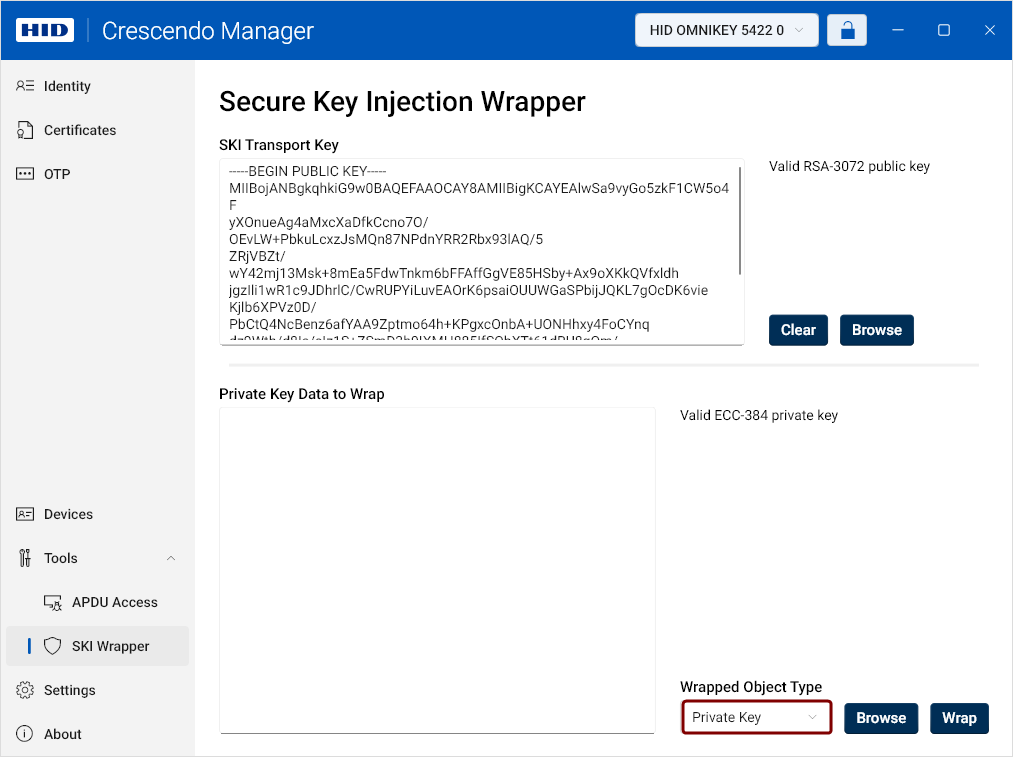
Task: Click the 'Wrapped Object Type' label
Action: pos(751,687)
